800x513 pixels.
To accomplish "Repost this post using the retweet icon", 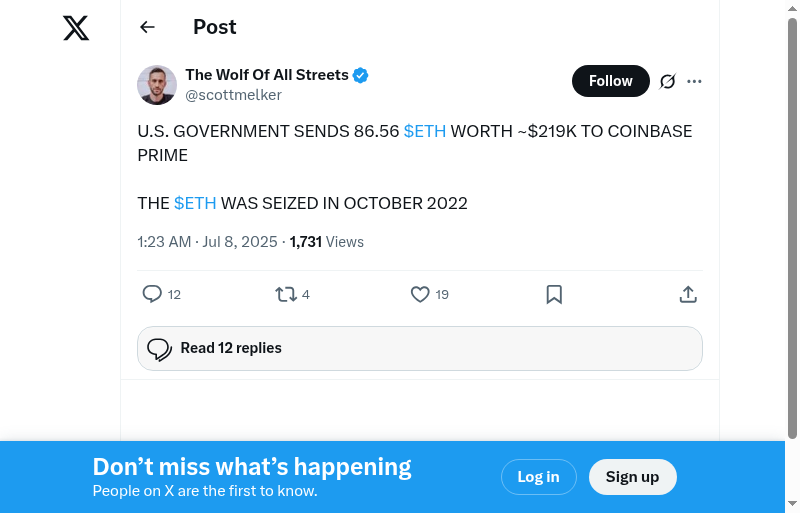I will coord(286,294).
